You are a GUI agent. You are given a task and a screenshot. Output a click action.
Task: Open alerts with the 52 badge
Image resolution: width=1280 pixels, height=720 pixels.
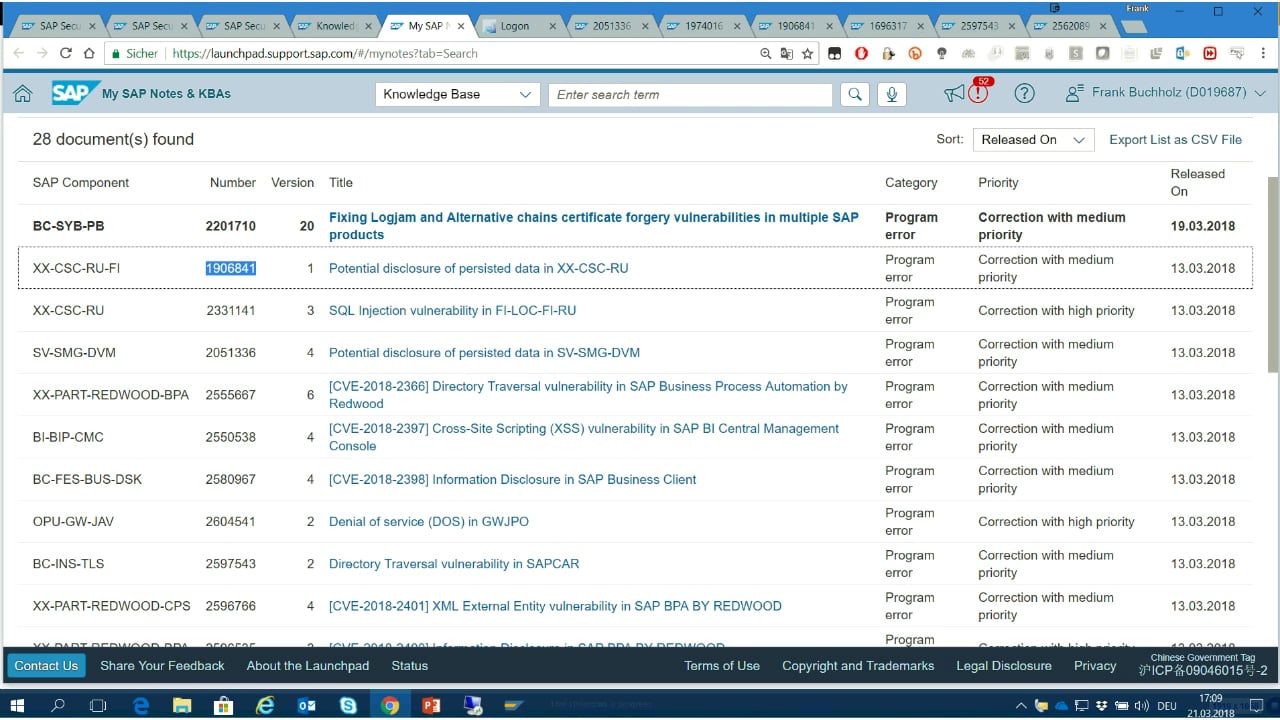click(x=979, y=92)
